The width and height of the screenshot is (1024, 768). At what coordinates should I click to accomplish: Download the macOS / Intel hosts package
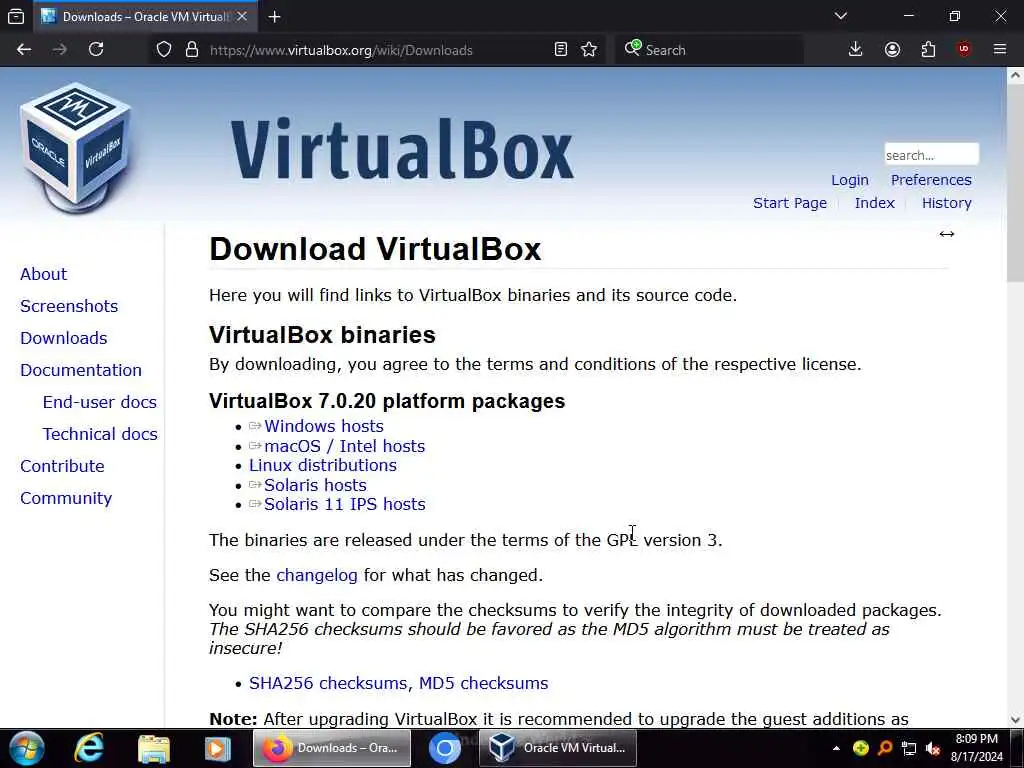(x=344, y=447)
